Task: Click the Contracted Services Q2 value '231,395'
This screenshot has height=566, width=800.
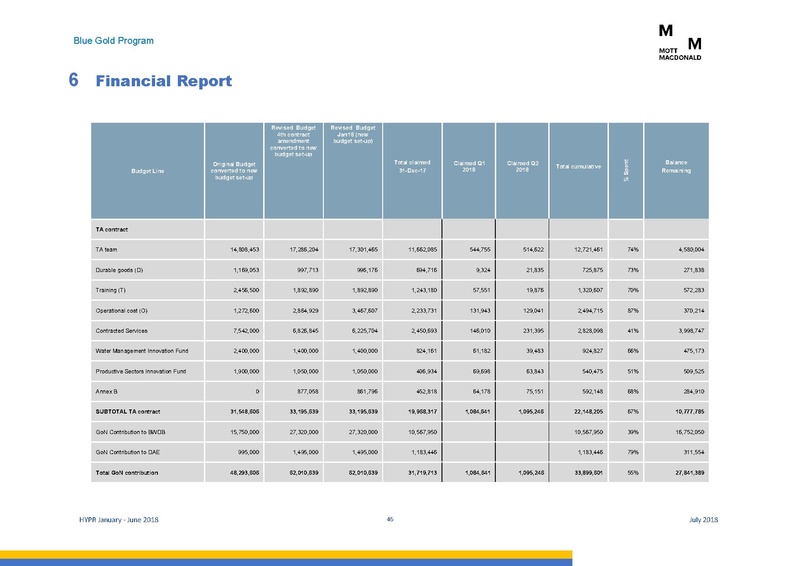Action: click(x=533, y=331)
